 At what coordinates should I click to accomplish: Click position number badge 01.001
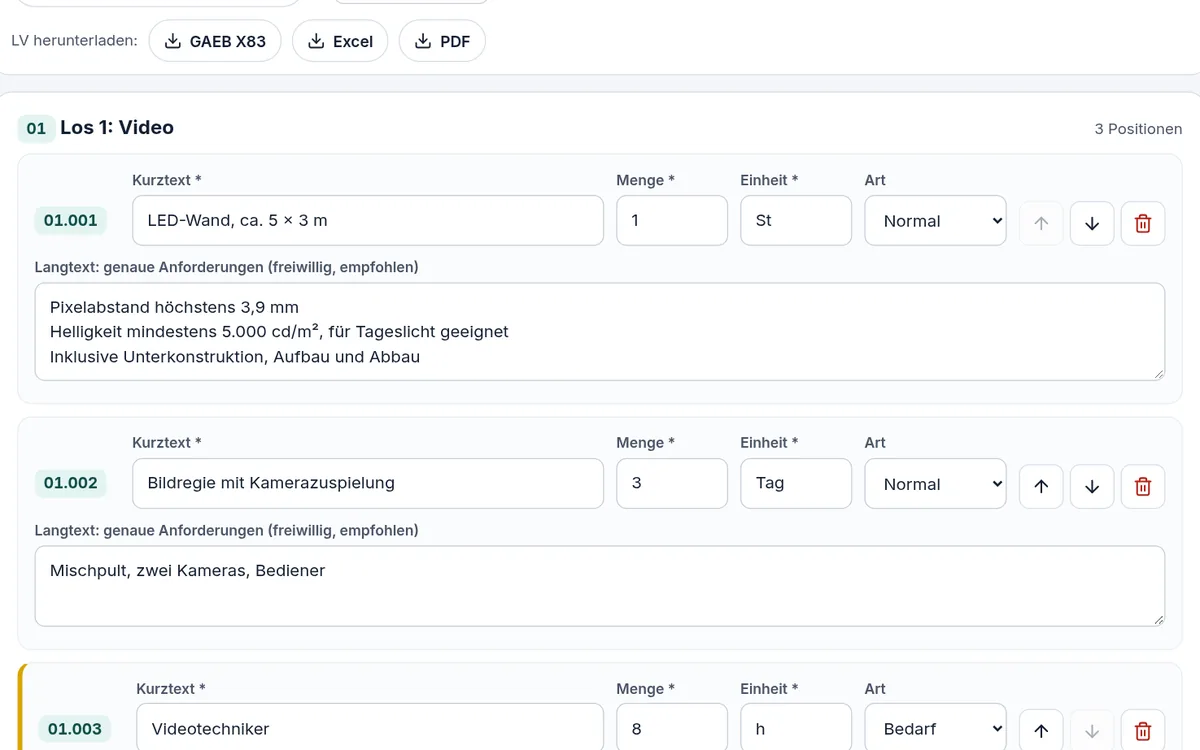(70, 220)
